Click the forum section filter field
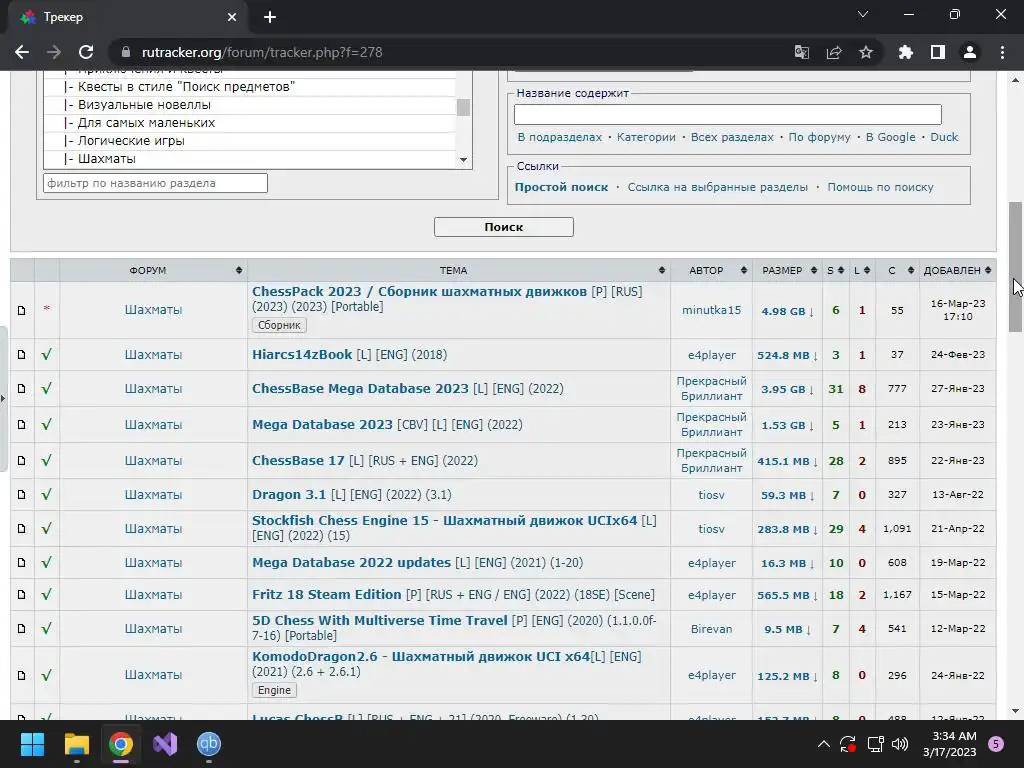This screenshot has width=1024, height=768. tap(155, 183)
